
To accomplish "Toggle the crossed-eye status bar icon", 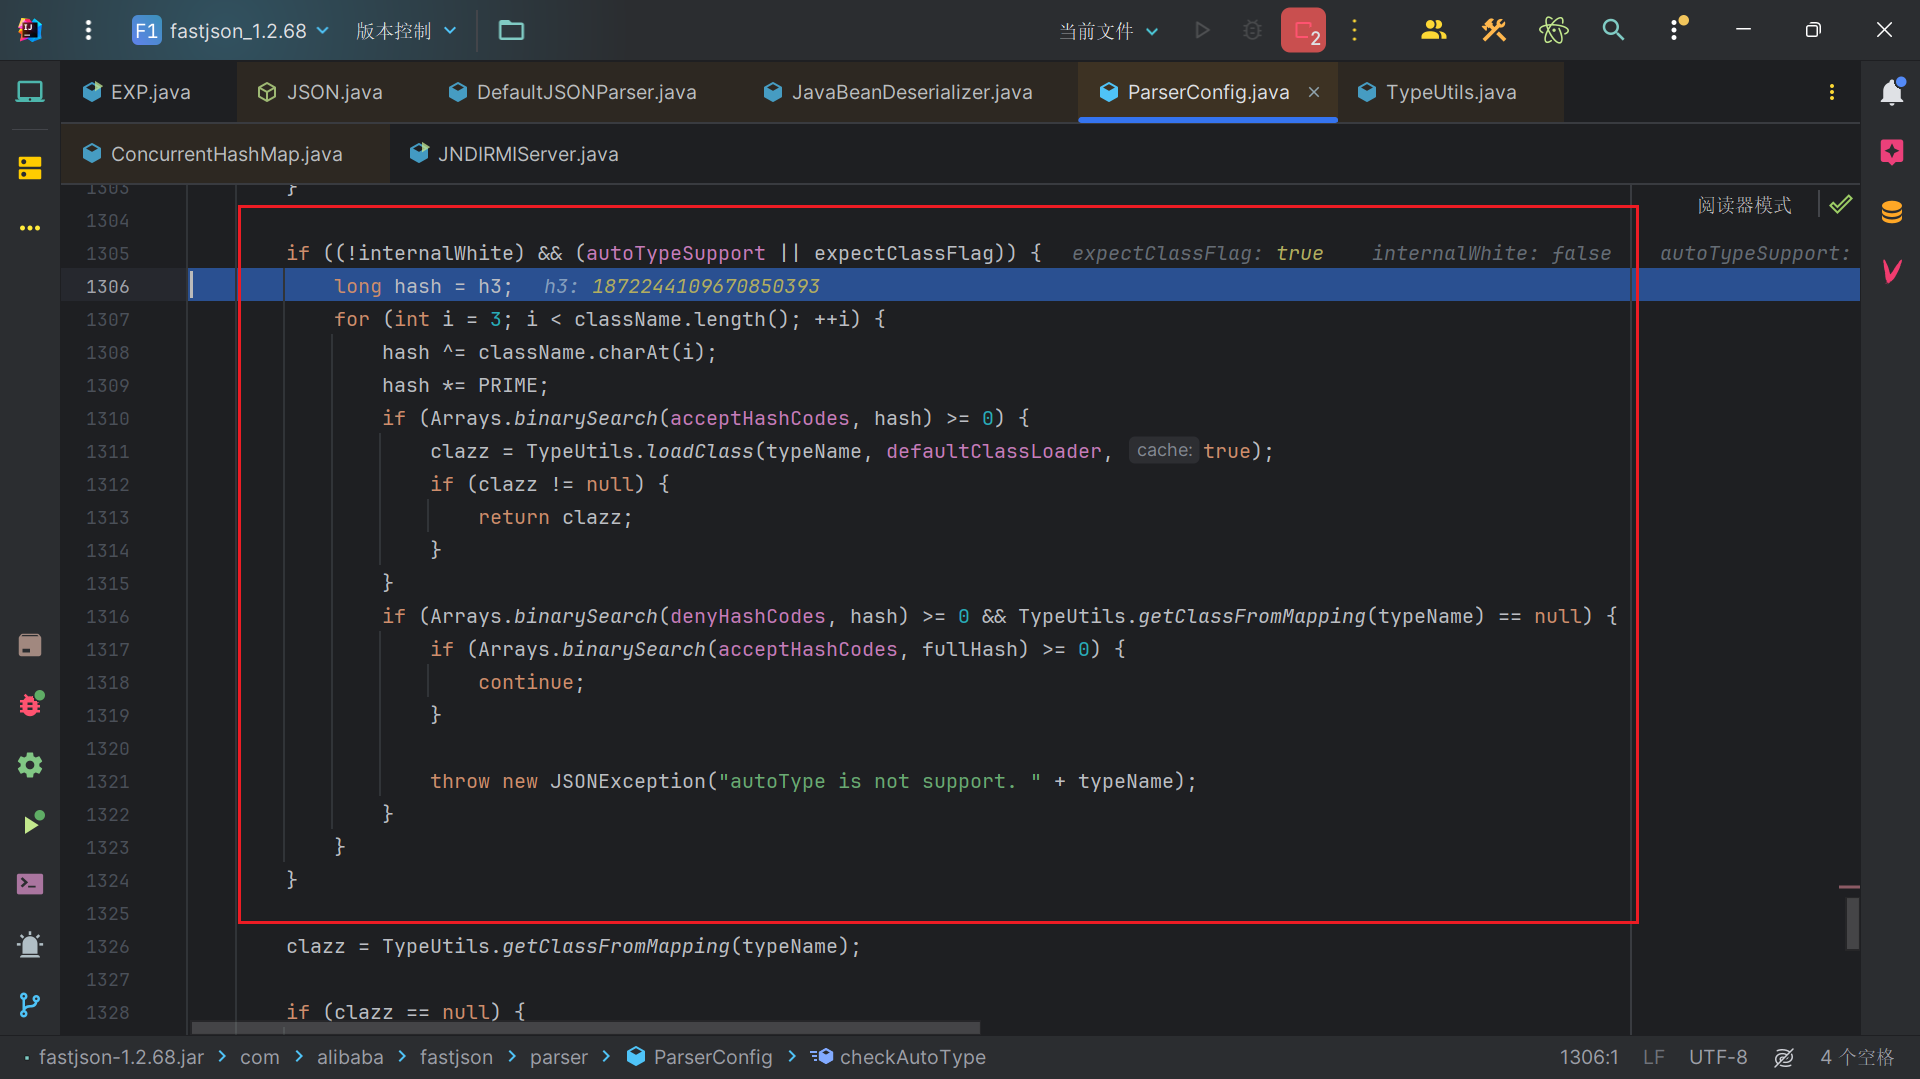I will click(x=1784, y=1057).
